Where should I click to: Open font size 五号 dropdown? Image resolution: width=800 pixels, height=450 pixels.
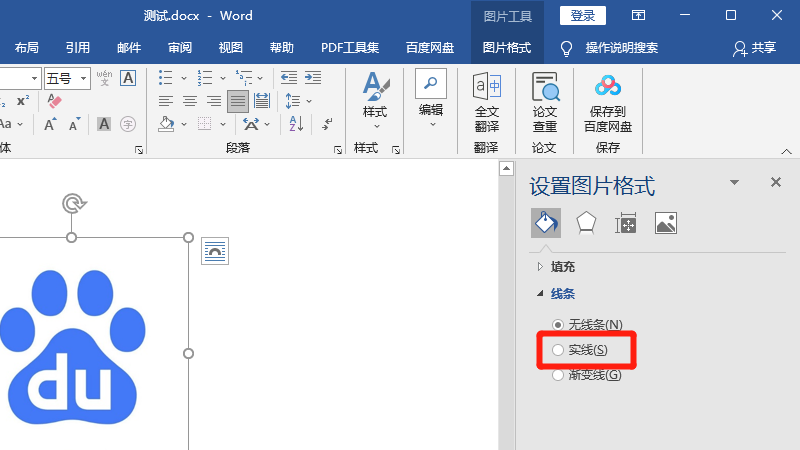(83, 79)
